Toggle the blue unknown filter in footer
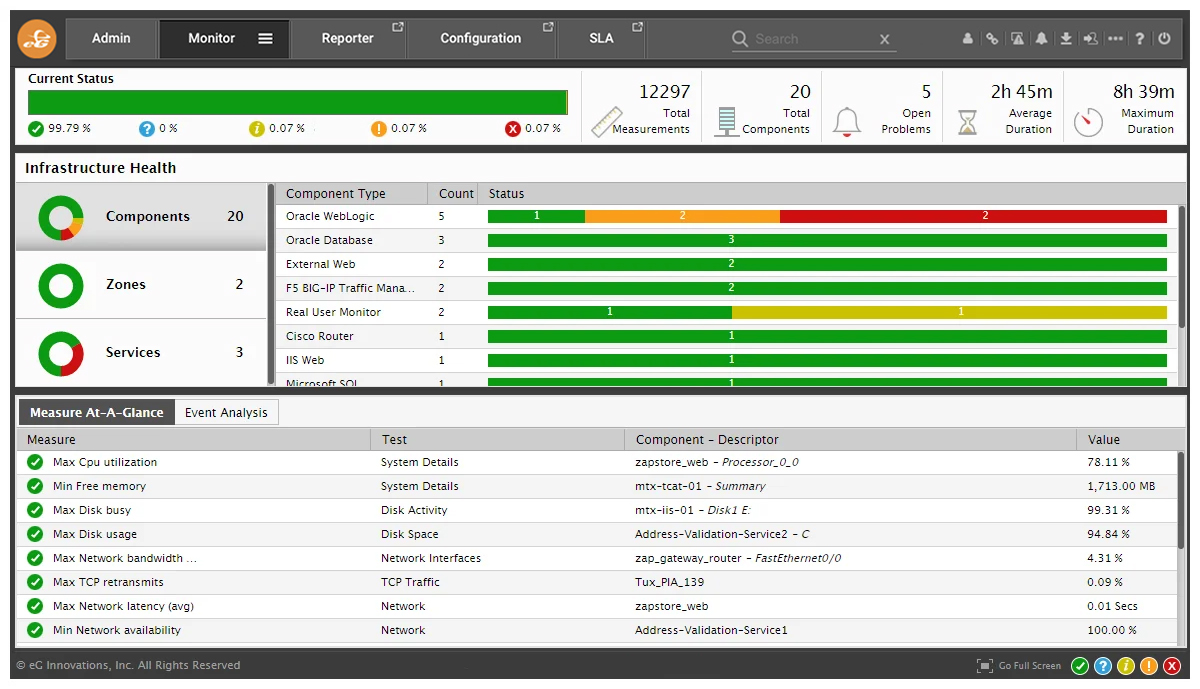The width and height of the screenshot is (1200, 689). click(1103, 666)
